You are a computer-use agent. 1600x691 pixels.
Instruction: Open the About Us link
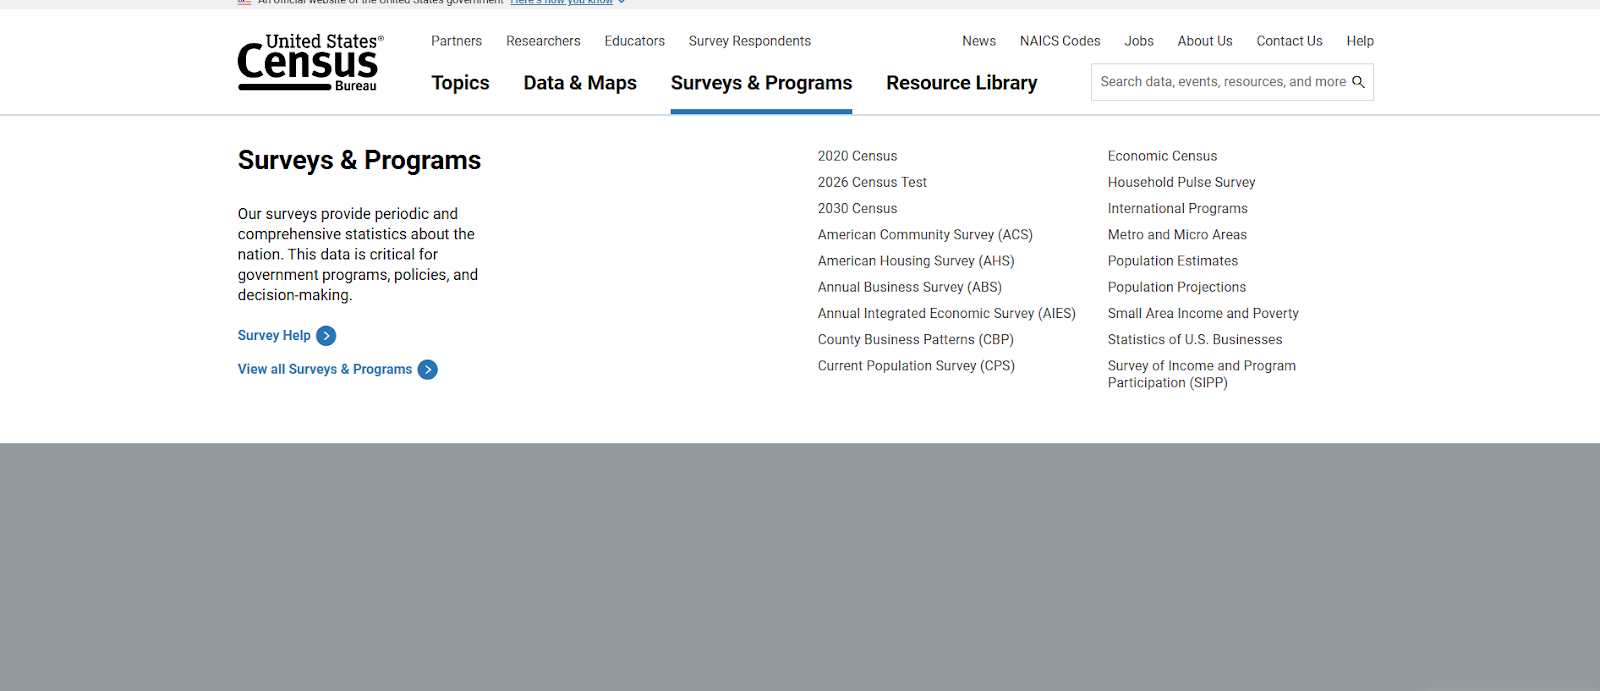(1205, 41)
